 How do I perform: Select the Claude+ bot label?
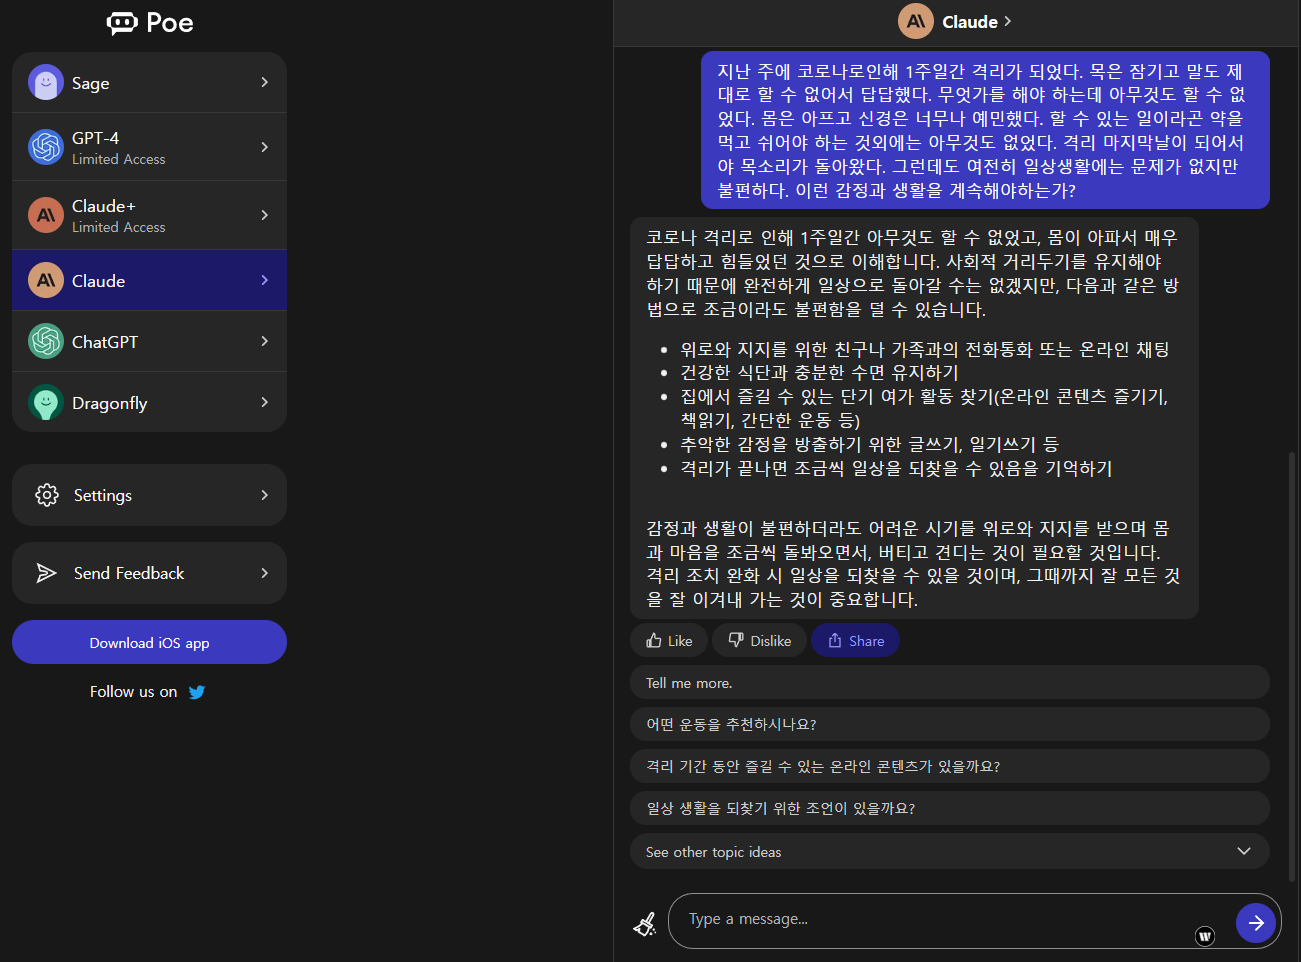pos(104,206)
